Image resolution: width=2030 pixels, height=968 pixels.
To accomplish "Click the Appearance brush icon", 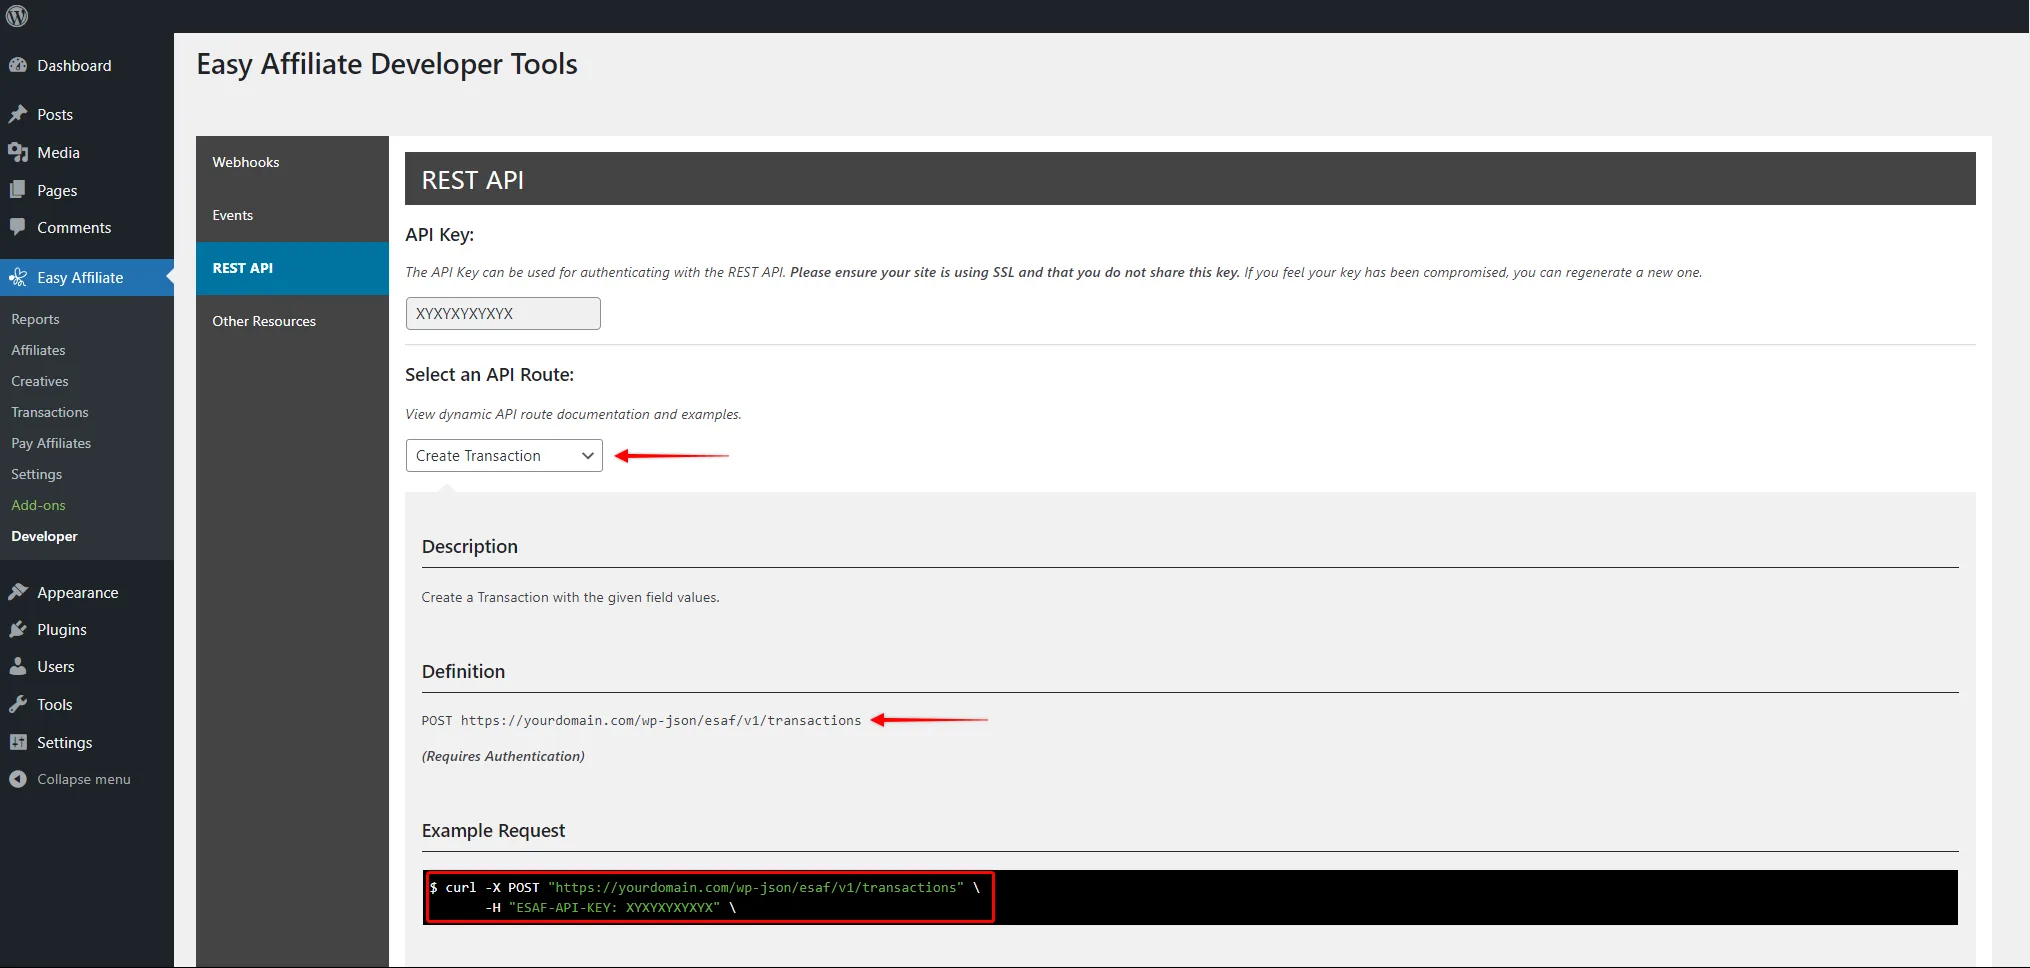I will point(18,592).
